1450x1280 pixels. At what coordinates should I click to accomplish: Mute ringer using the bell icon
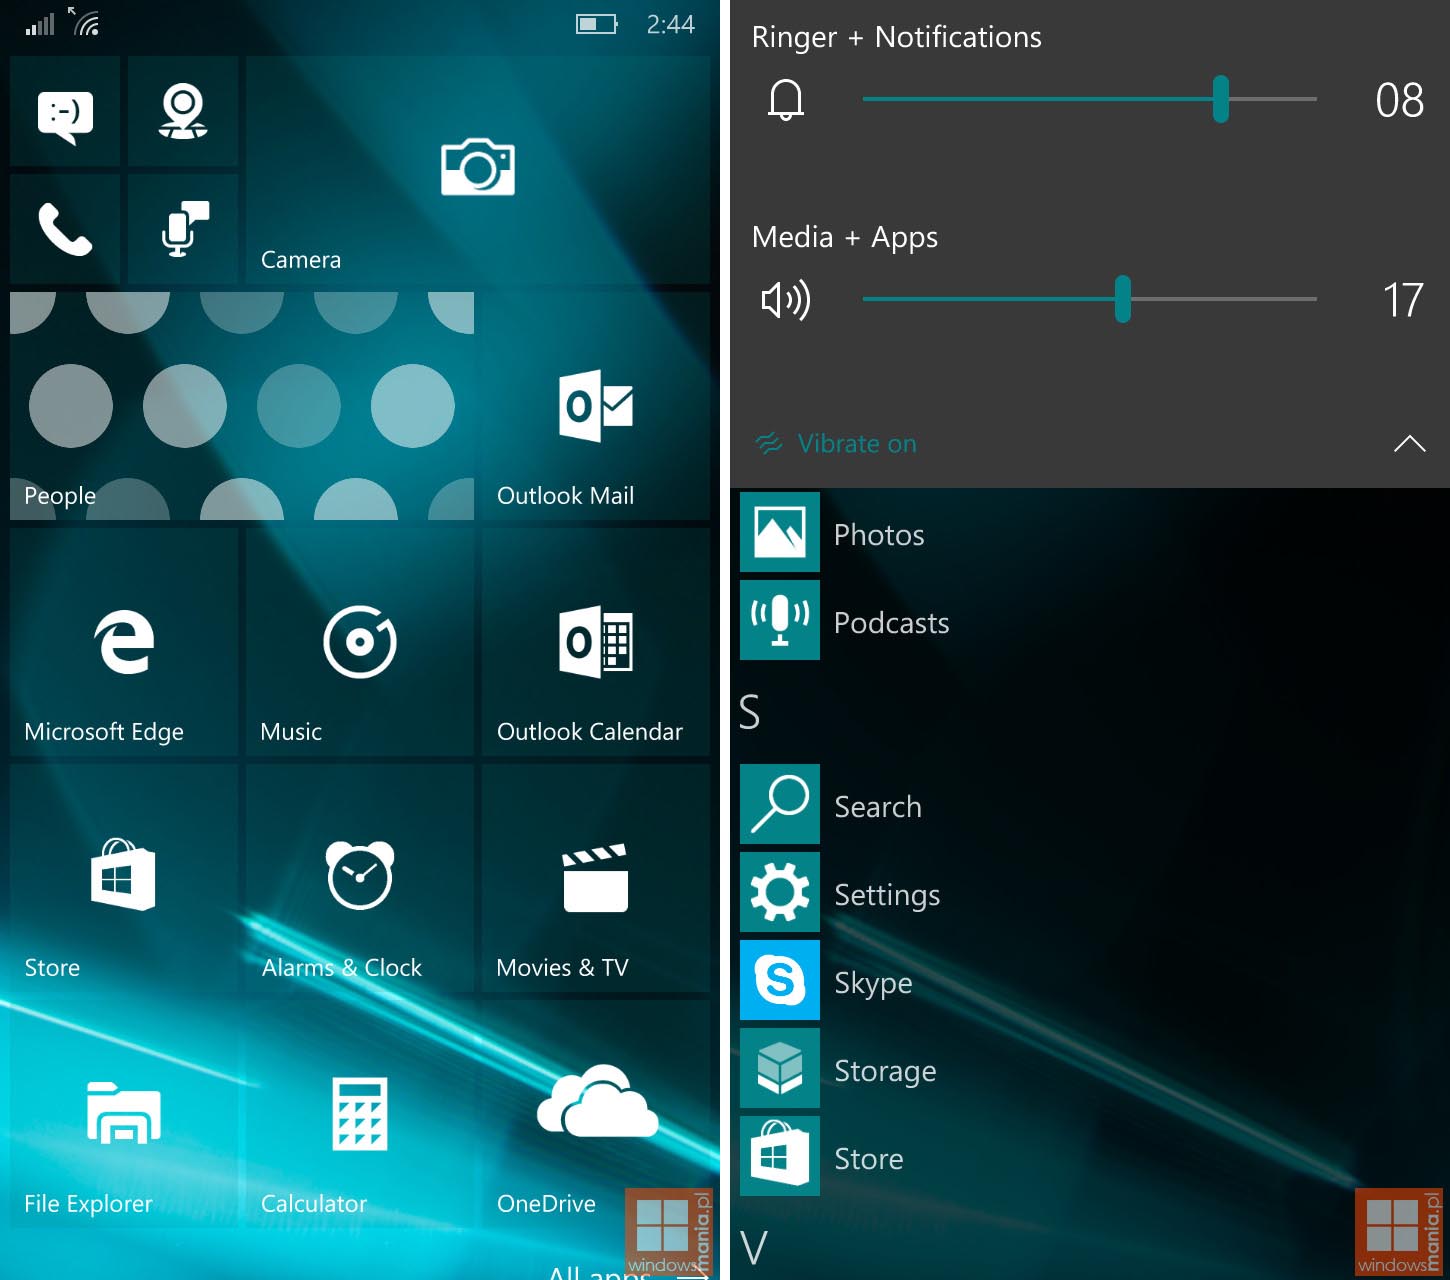click(786, 100)
